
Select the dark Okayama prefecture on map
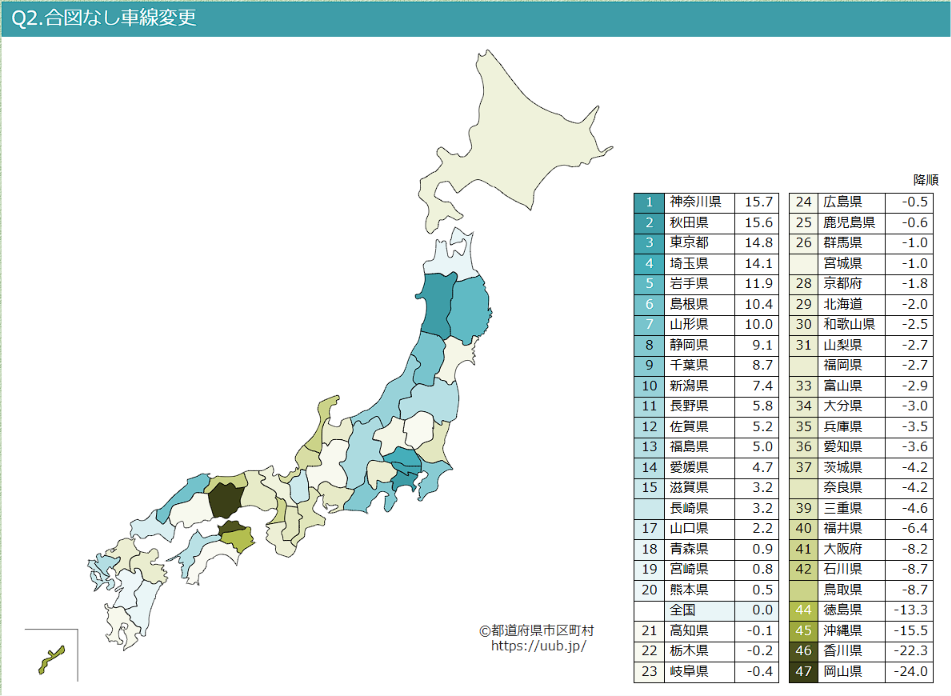tap(226, 500)
